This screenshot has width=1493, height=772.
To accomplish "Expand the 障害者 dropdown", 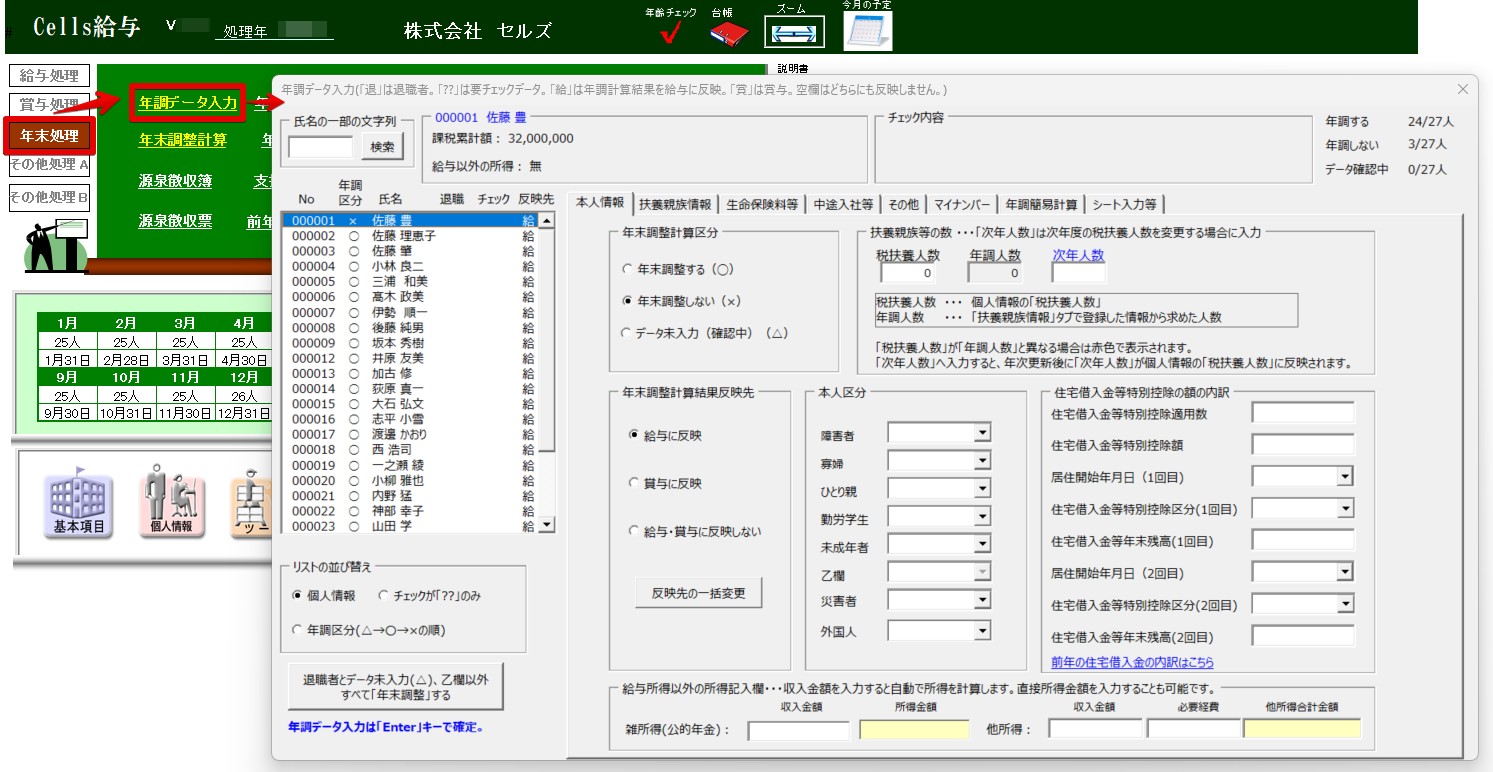I will pos(982,433).
